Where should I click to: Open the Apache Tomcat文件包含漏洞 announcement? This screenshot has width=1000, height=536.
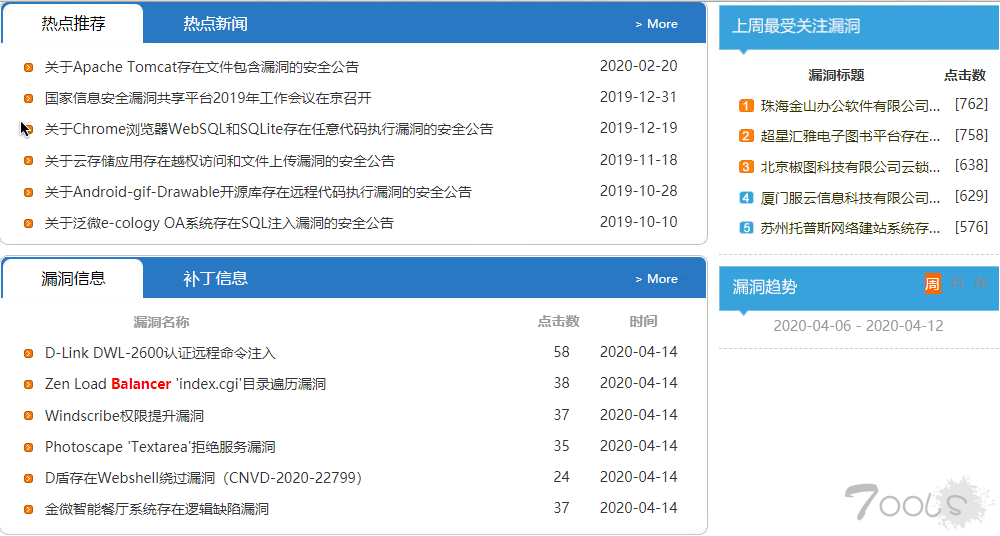click(x=202, y=67)
